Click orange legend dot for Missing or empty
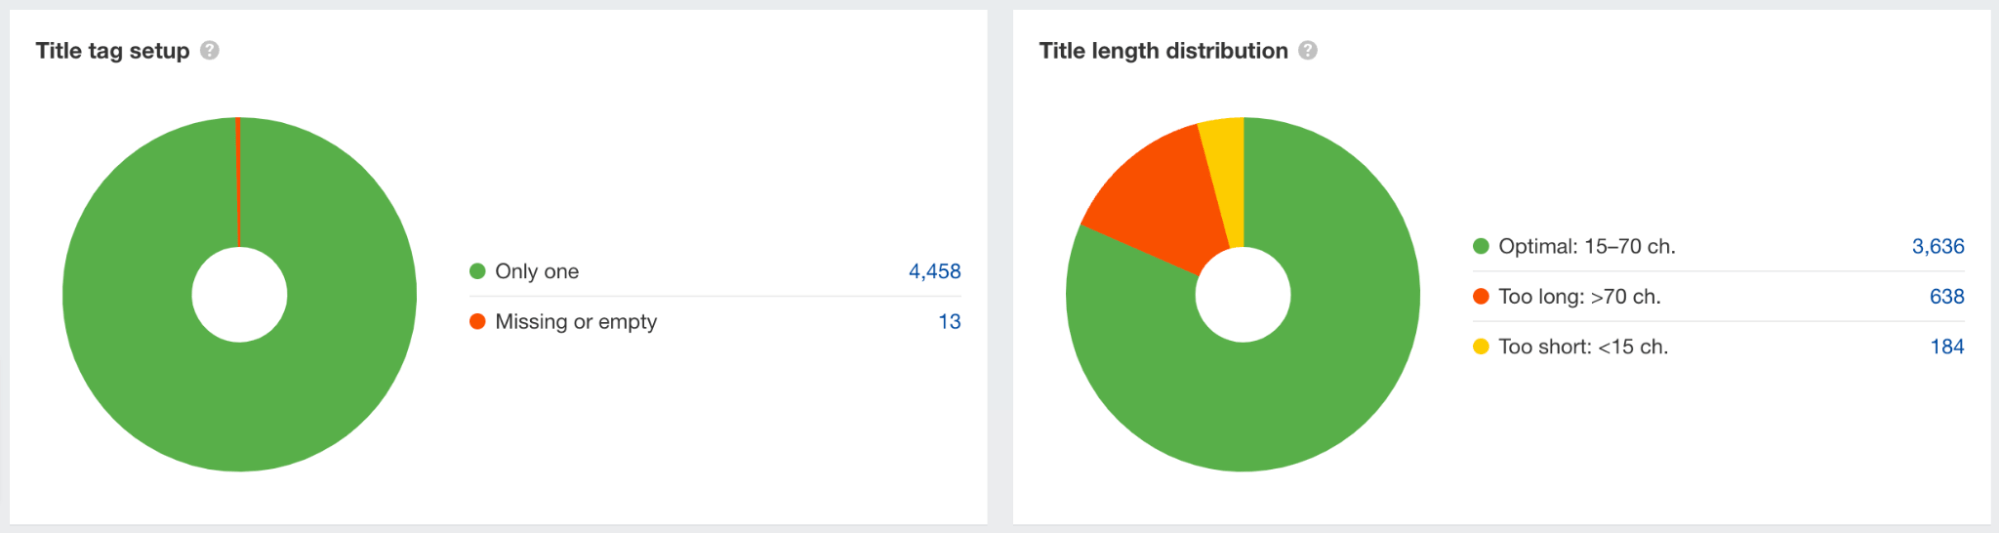Screen dimensions: 1999x533 point(478,321)
